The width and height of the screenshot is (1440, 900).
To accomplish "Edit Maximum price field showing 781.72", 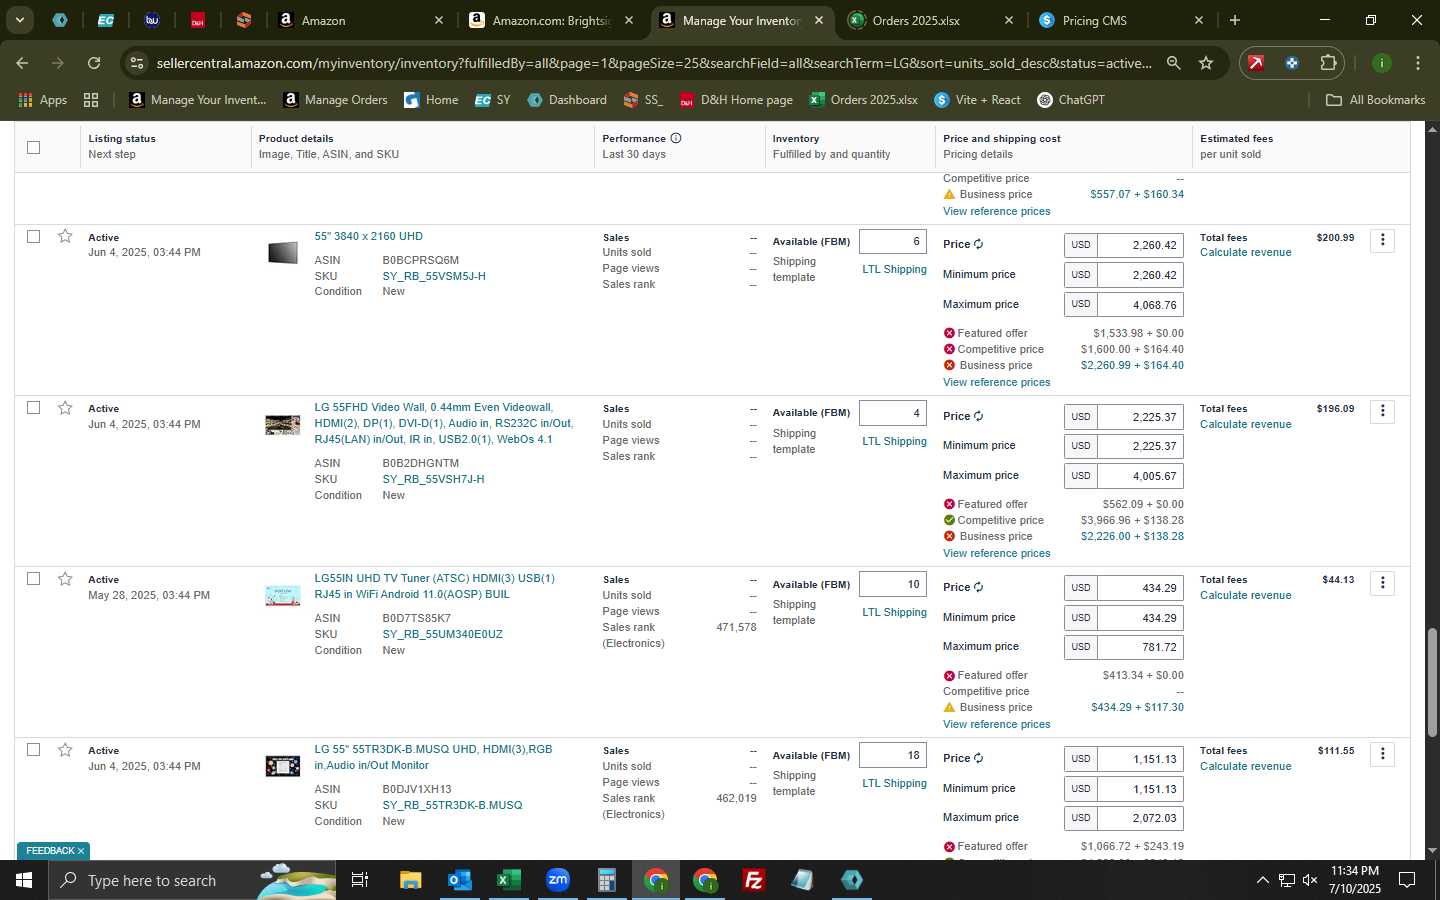I will pyautogui.click(x=1140, y=647).
